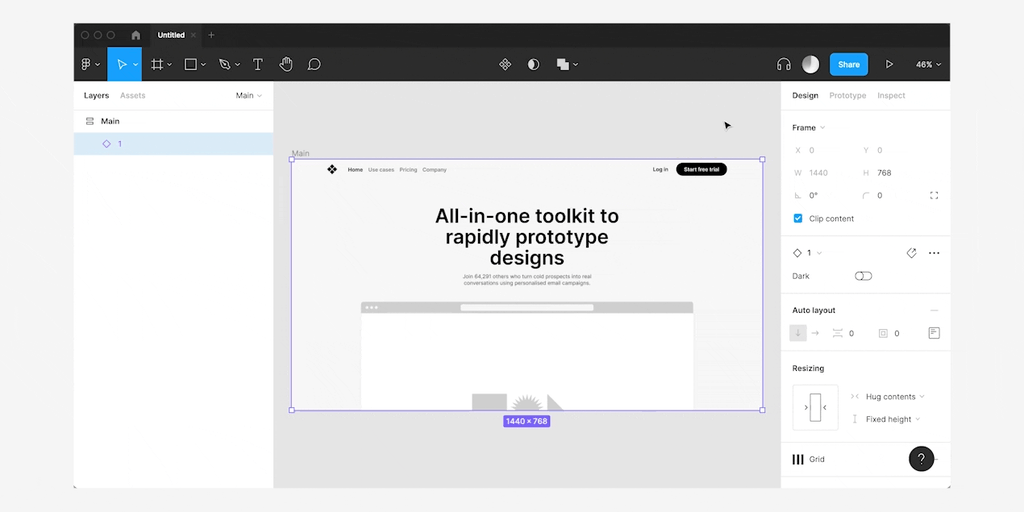
Task: Open the Move tool dropdown arrow
Action: click(136, 65)
